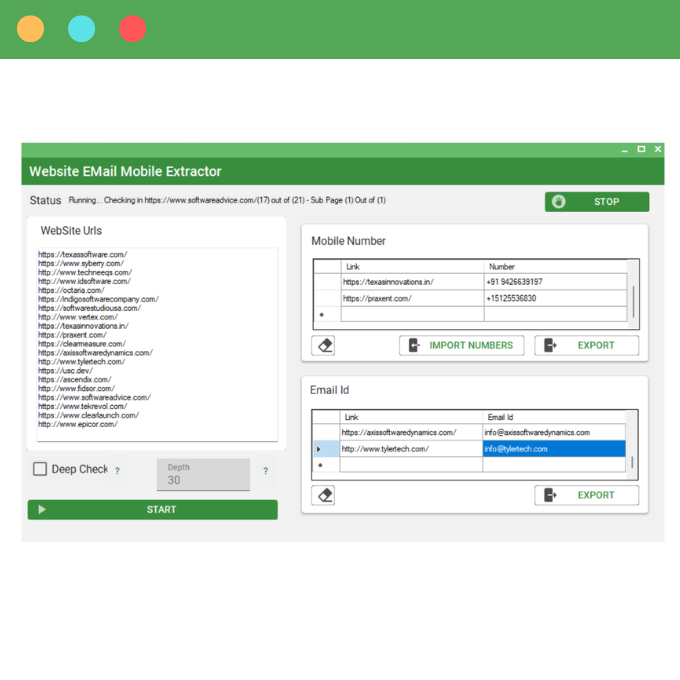Click the eraser icon under Email Id table
Image resolution: width=680 pixels, height=680 pixels.
[x=323, y=495]
